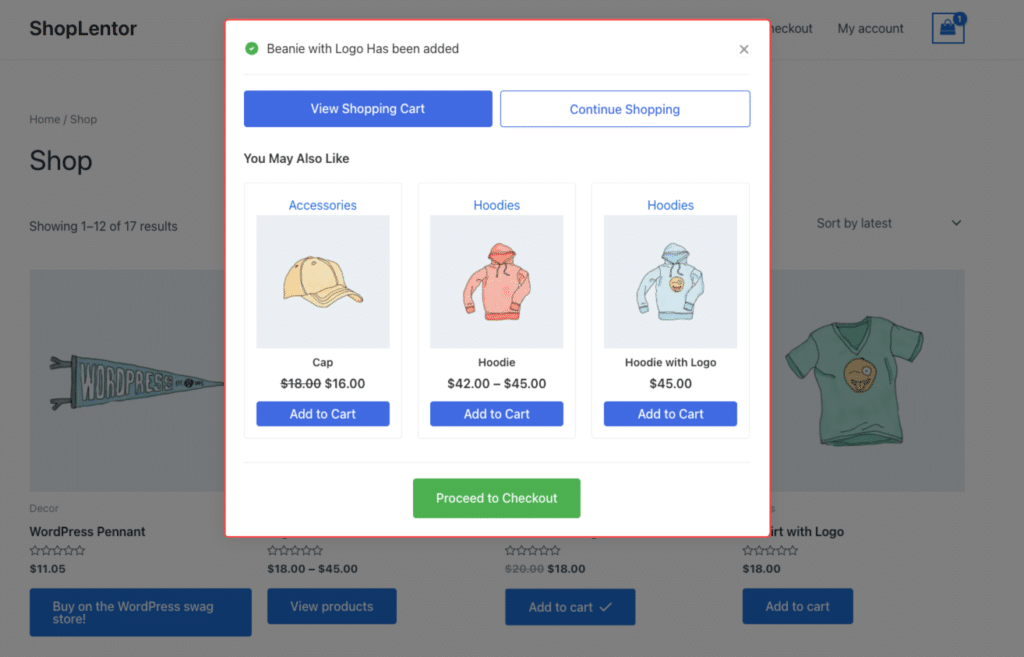Click the pink Hoodie product illustration

pyautogui.click(x=496, y=281)
